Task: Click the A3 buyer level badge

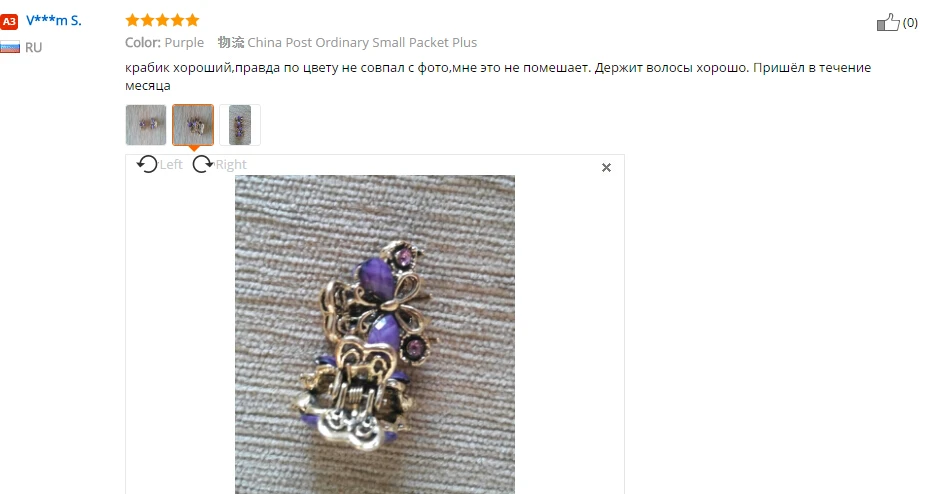Action: pyautogui.click(x=9, y=22)
